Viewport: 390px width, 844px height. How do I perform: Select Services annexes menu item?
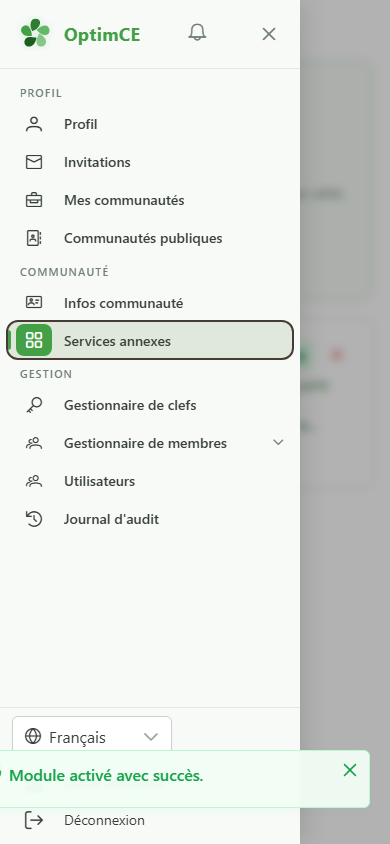[150, 340]
